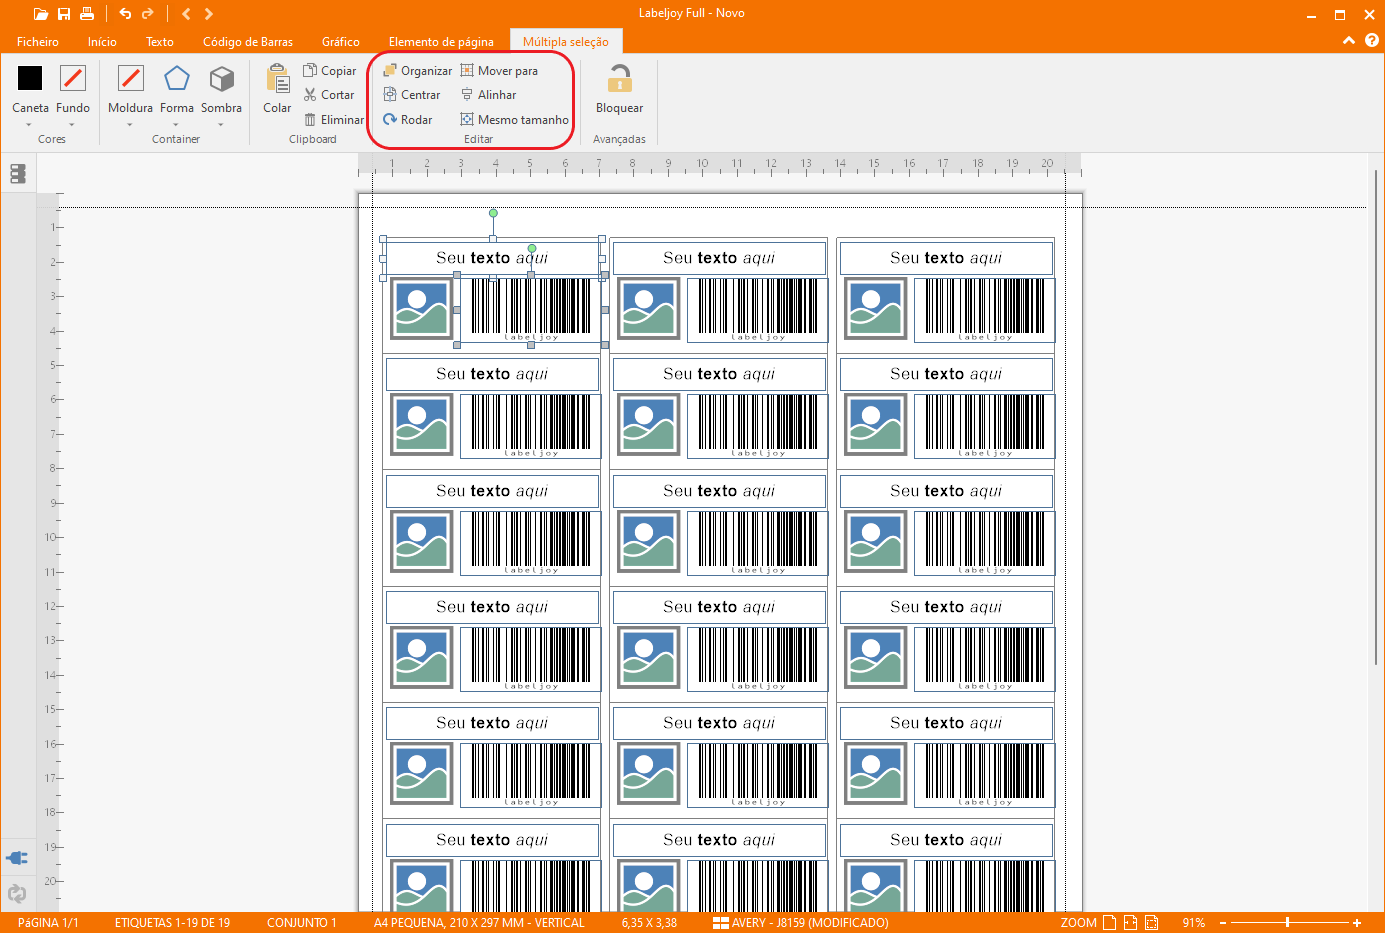Click CONJUNTO 1 in status bar

coord(302,923)
